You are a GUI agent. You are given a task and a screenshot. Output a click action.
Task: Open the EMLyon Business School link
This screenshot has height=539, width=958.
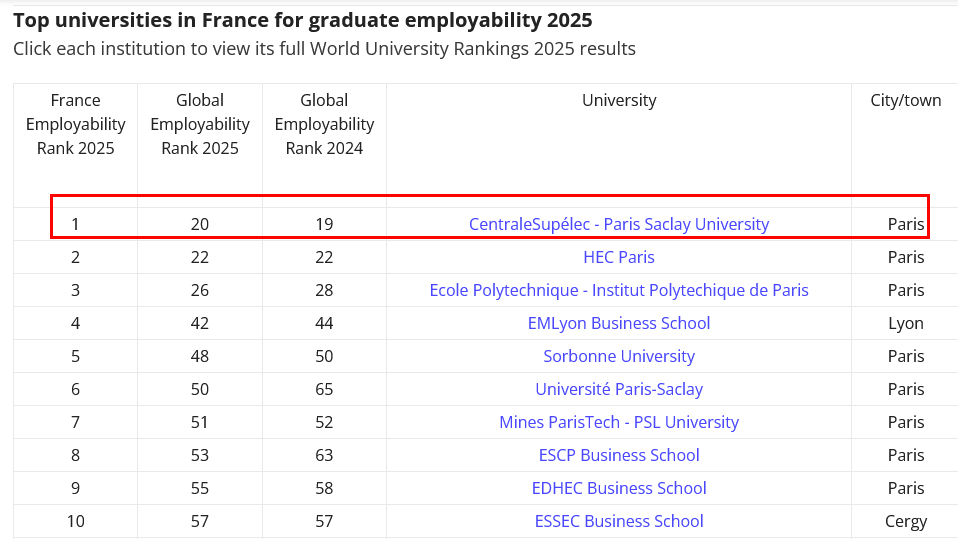pos(618,323)
